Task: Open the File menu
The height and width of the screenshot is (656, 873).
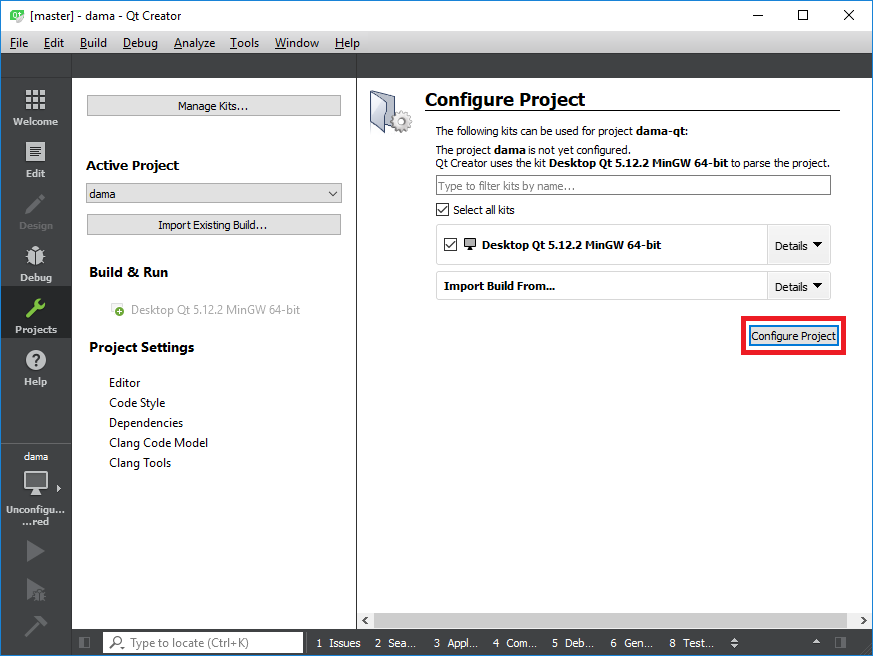Action: (19, 43)
